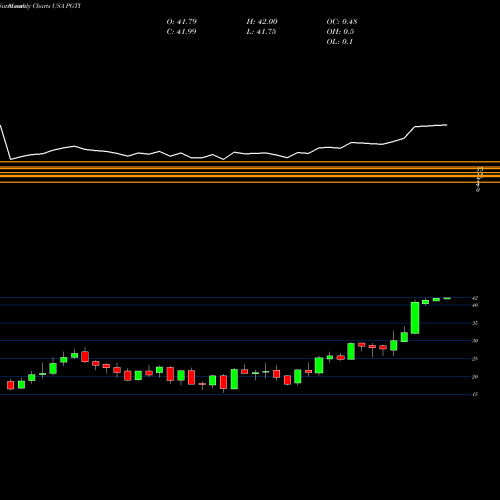Click the high value H: 42.00
Screen dimensions: 500x500
[x=262, y=22]
